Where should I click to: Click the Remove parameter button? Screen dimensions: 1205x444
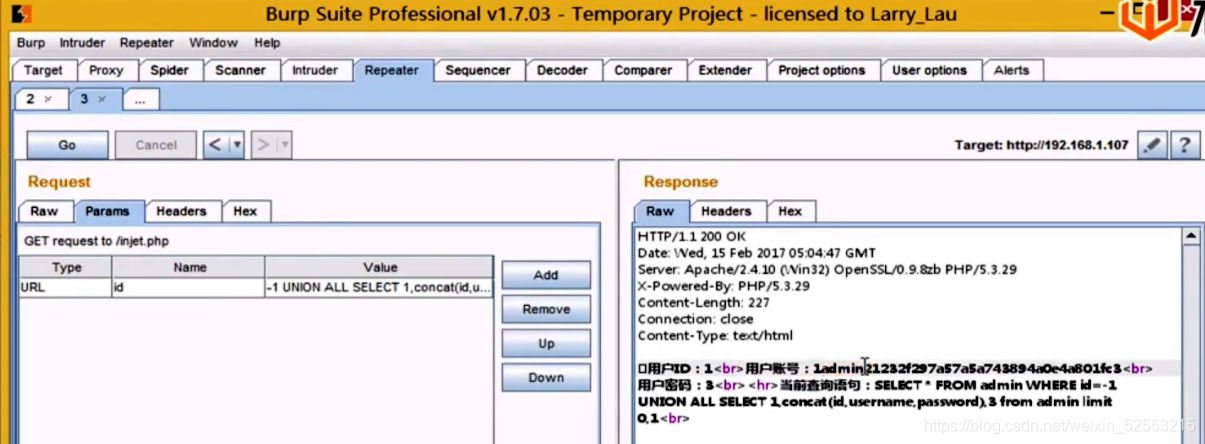pos(546,309)
